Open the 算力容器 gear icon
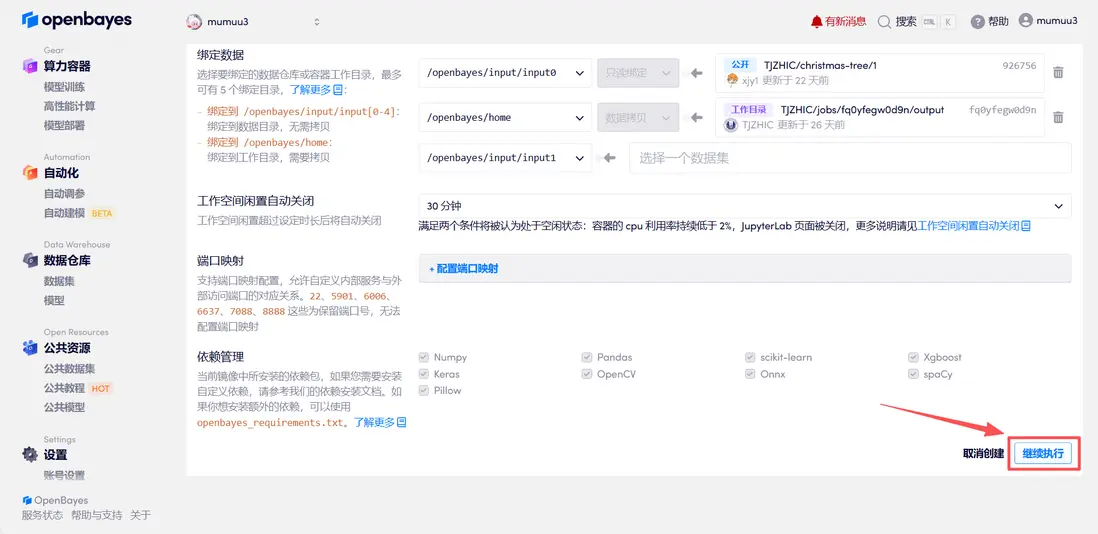 click(x=29, y=66)
